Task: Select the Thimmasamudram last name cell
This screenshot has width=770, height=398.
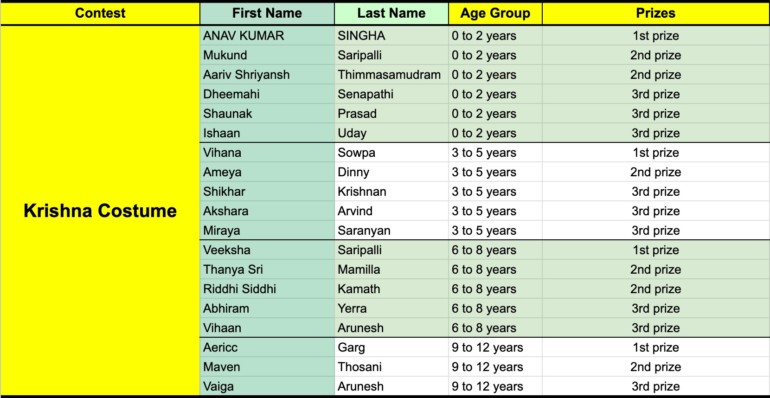Action: click(x=391, y=75)
